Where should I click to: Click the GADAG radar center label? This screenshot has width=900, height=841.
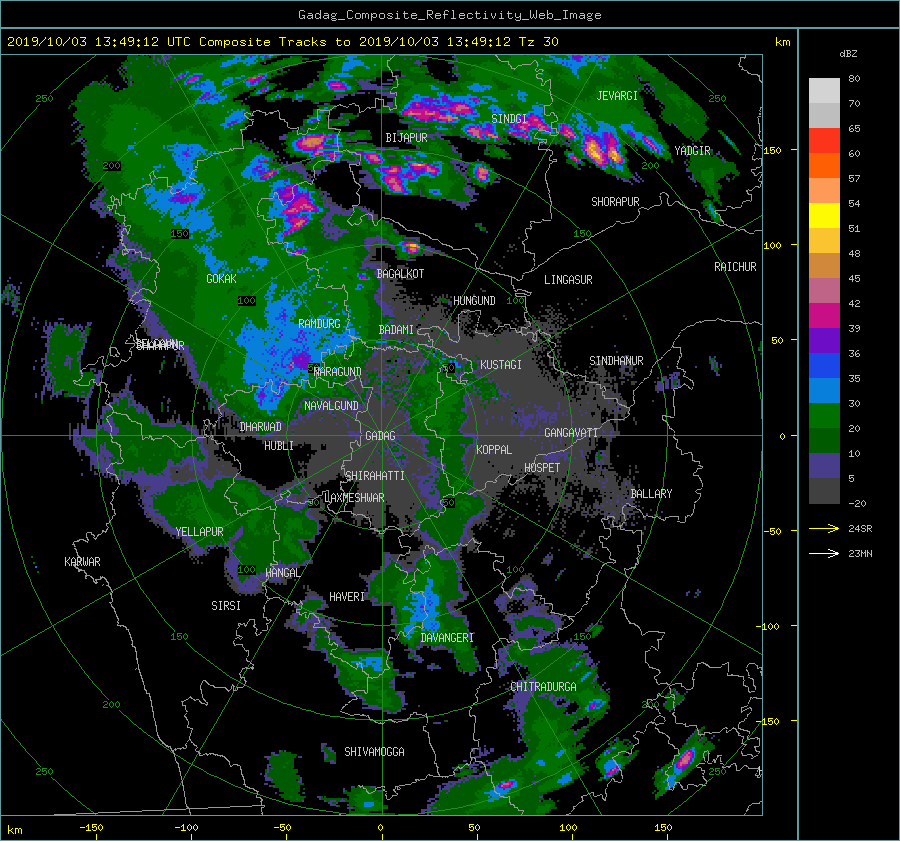pyautogui.click(x=381, y=436)
